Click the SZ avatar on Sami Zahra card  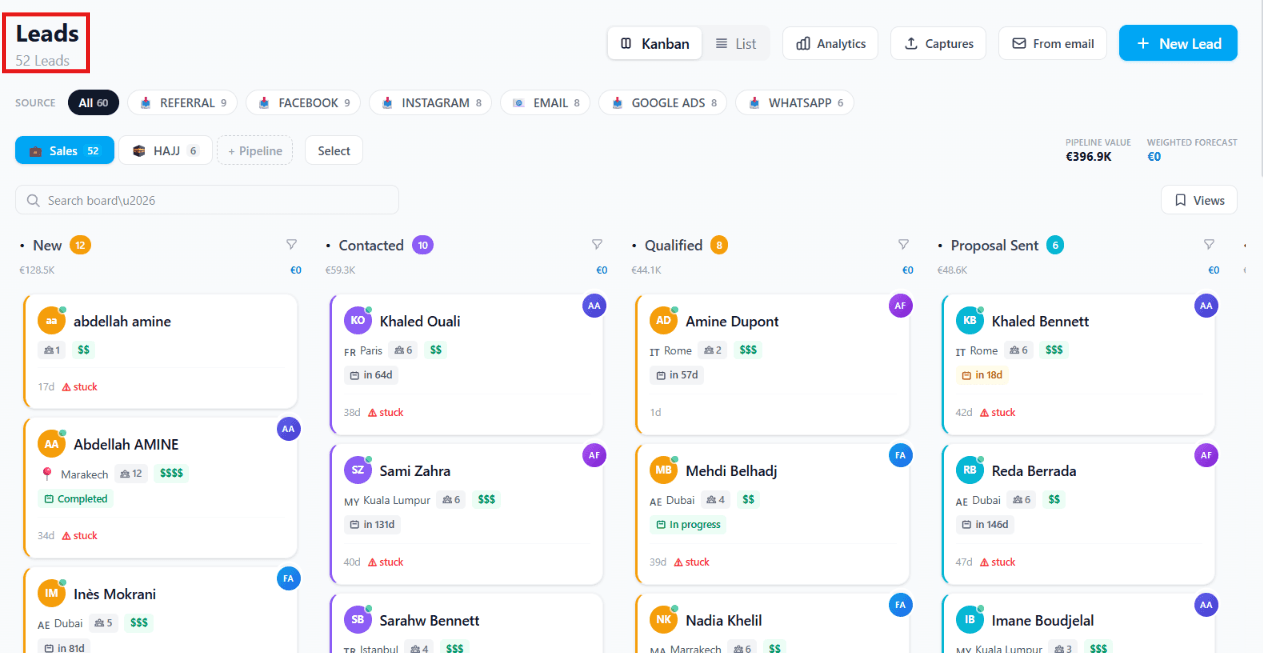click(358, 471)
